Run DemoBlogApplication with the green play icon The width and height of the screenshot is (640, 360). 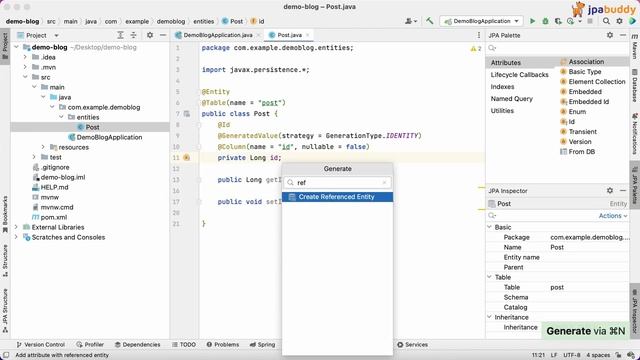pos(532,21)
